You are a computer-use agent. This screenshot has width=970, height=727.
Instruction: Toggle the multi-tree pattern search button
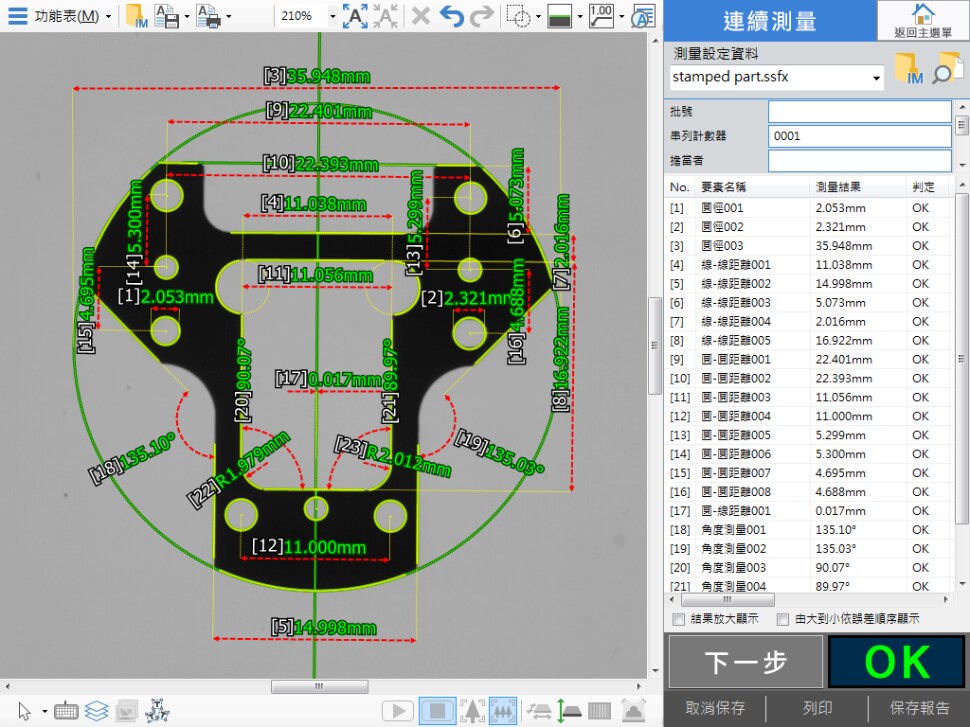[x=503, y=711]
